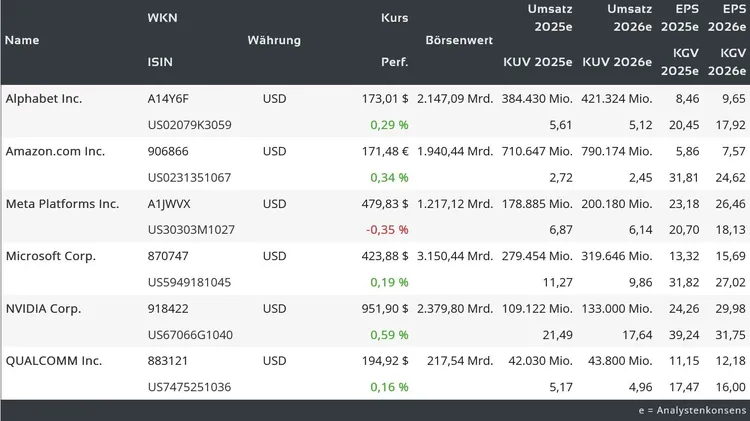Viewport: 750px width, 421px height.
Task: Select the QUALCOMM Inc. name cell
Action: pos(54,361)
